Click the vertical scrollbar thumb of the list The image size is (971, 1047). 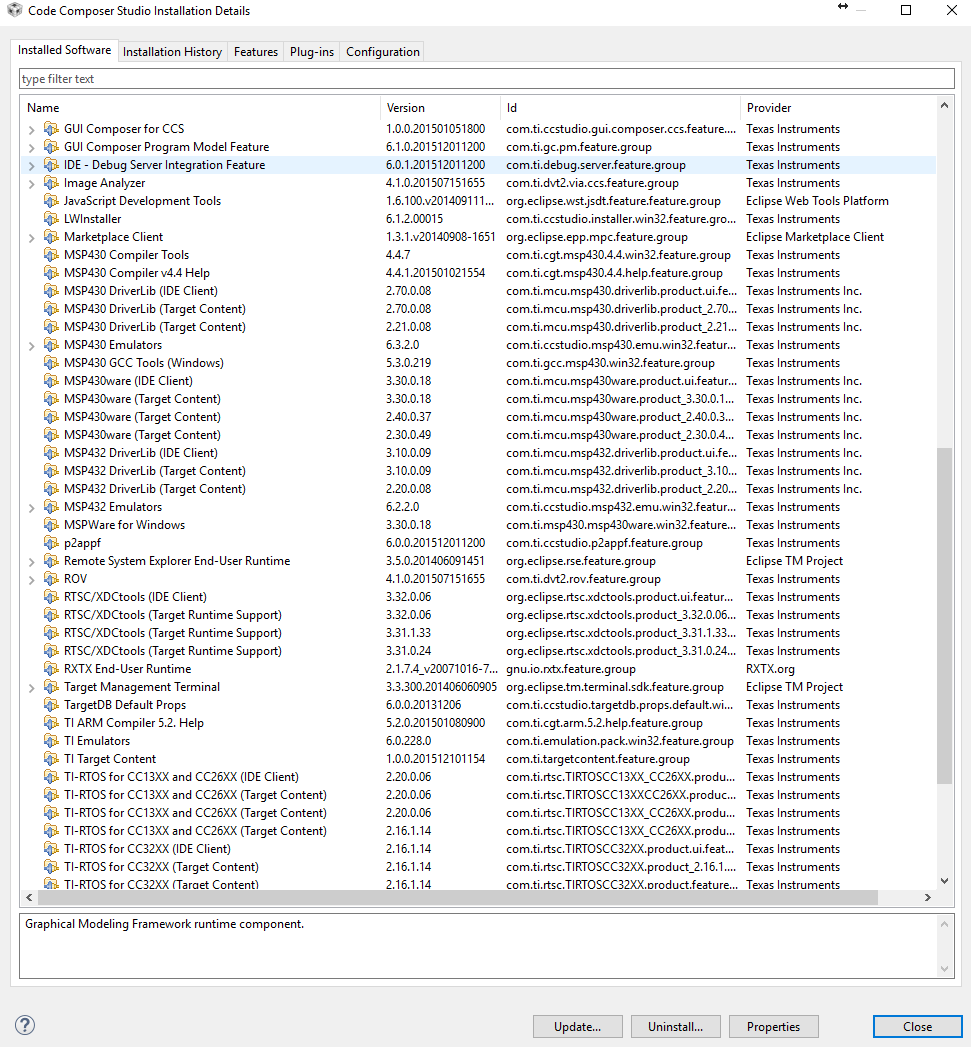pos(944,614)
